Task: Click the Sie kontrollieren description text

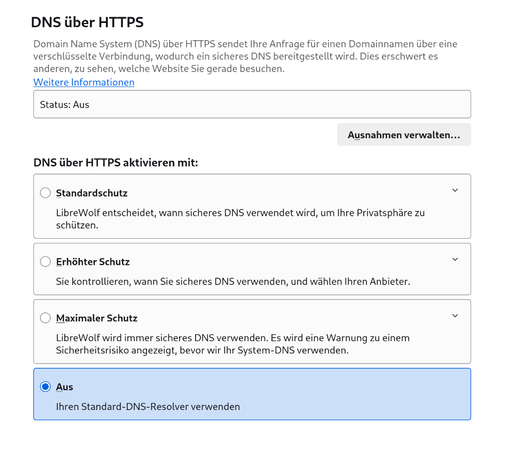Action: tap(233, 281)
